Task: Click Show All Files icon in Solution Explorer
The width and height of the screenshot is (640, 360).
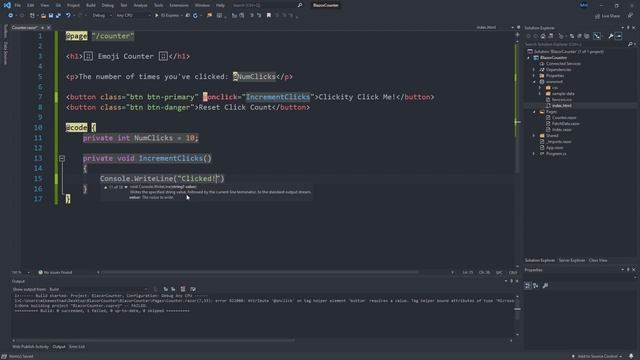Action: coord(587,36)
